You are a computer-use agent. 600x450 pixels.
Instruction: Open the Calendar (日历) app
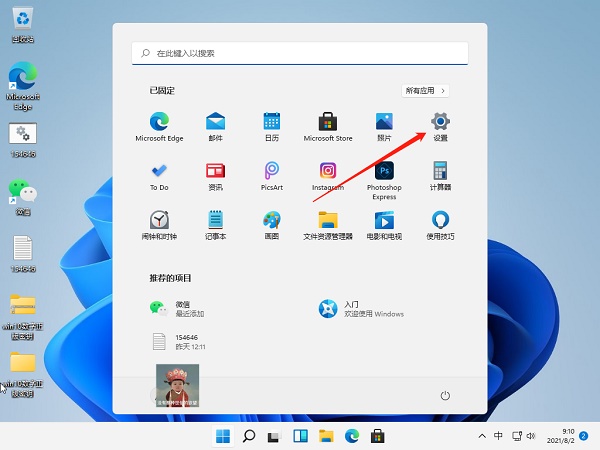272,127
